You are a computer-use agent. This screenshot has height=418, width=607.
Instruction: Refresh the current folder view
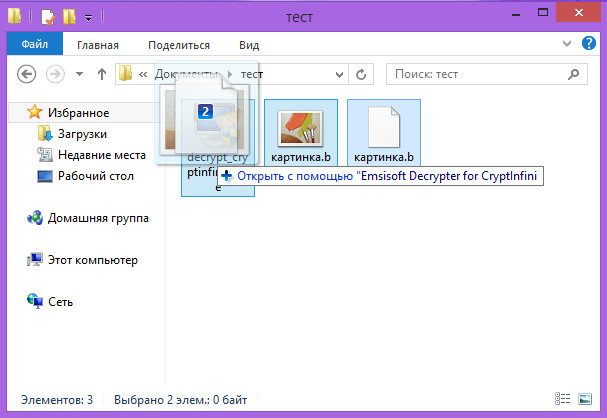[361, 74]
